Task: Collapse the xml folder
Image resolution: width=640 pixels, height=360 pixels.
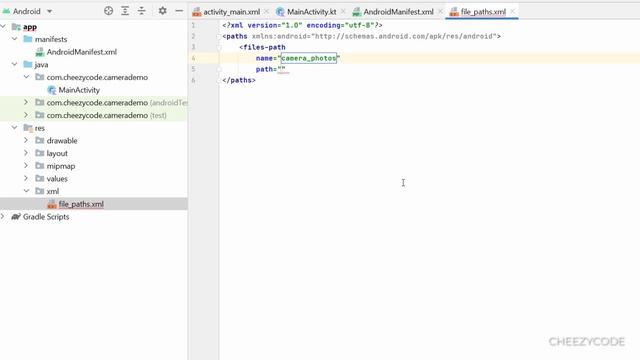Action: click(x=27, y=191)
